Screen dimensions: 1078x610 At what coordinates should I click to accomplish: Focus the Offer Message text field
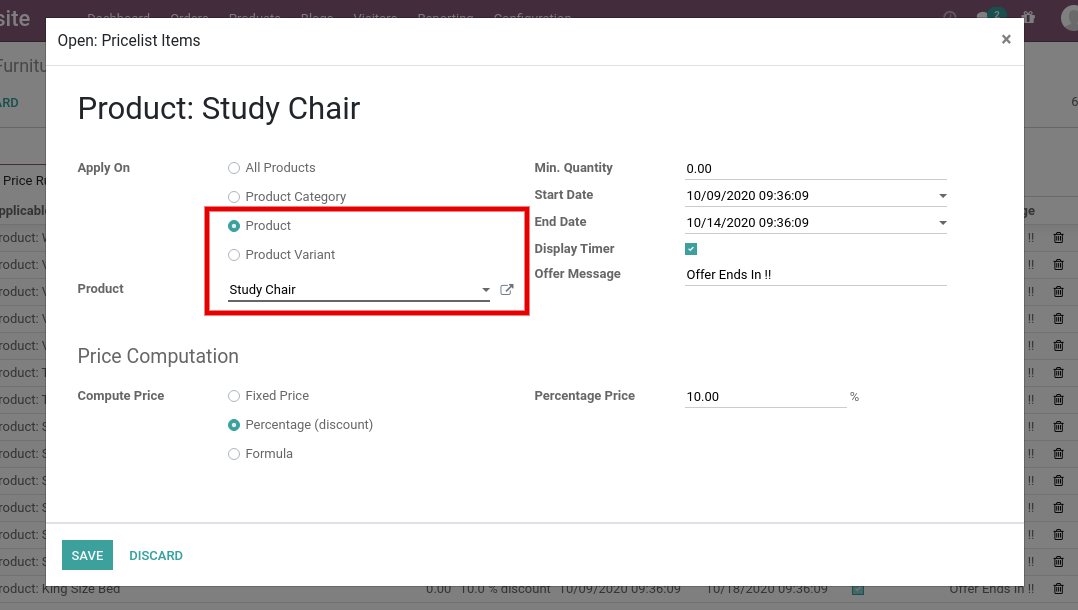[x=815, y=274]
